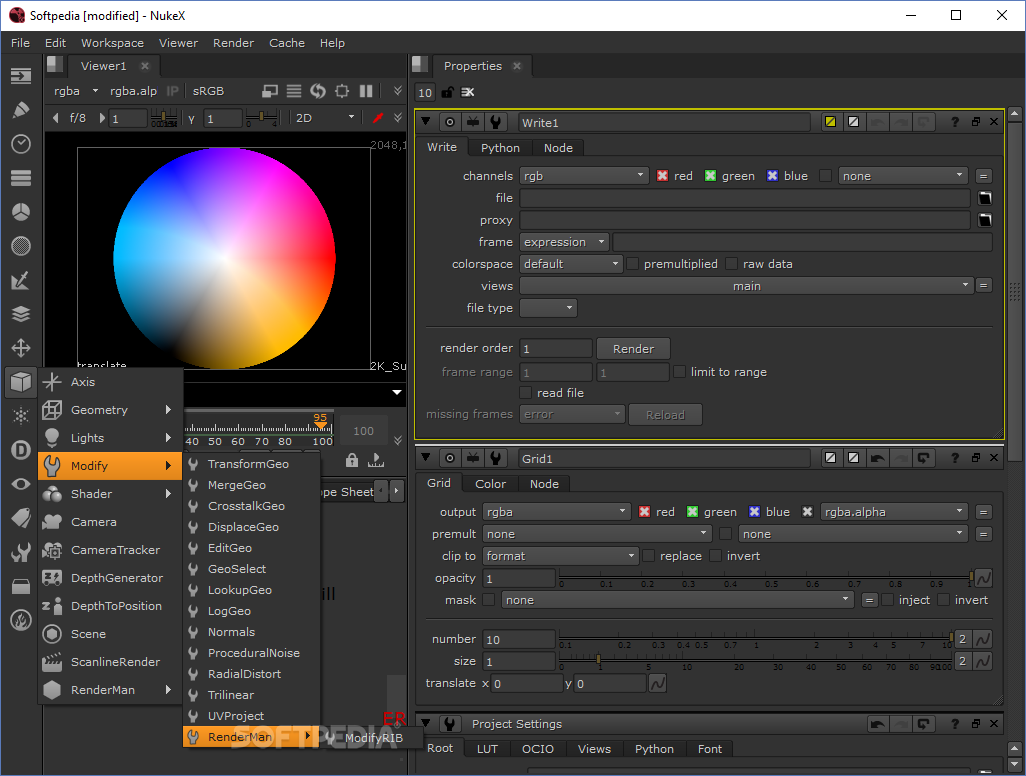This screenshot has width=1026, height=776.
Task: Open the Views nodes eye icon
Action: [x=21, y=484]
